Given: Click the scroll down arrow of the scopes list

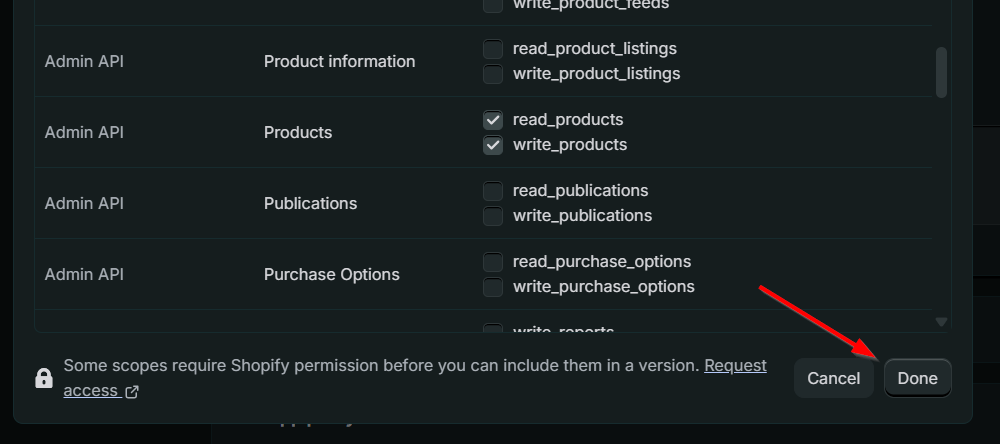Looking at the screenshot, I should coord(940,322).
